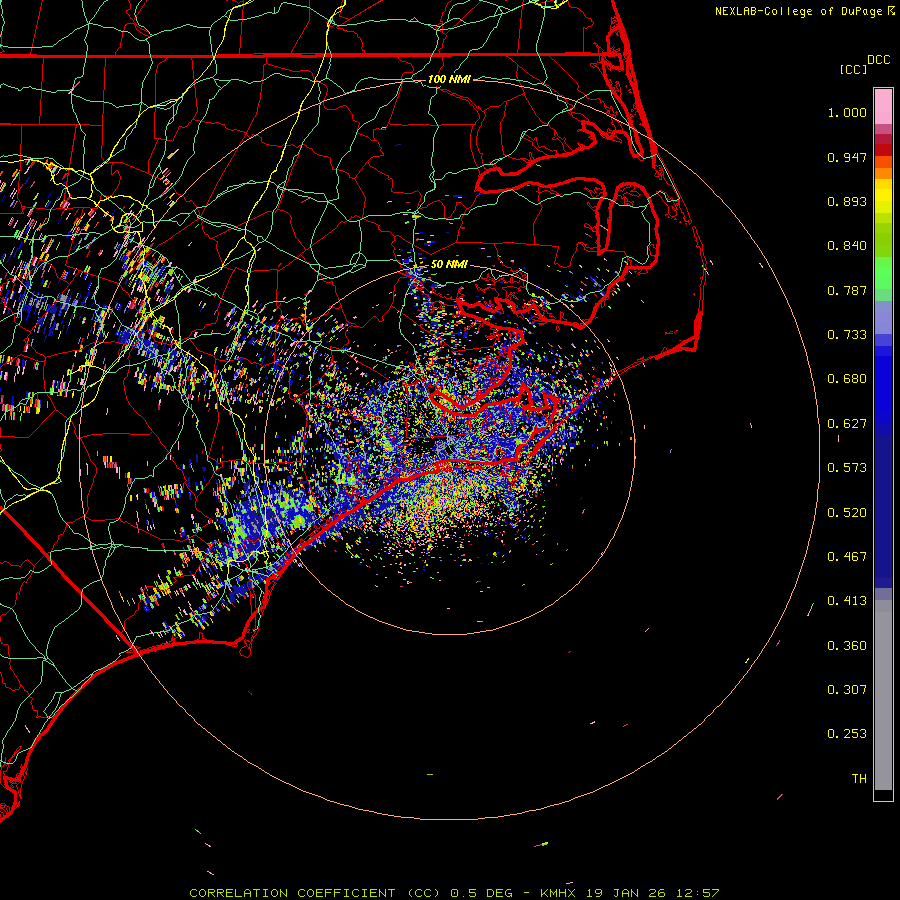900x900 pixels.
Task: Click the 0.840 legend value
Action: (847, 246)
